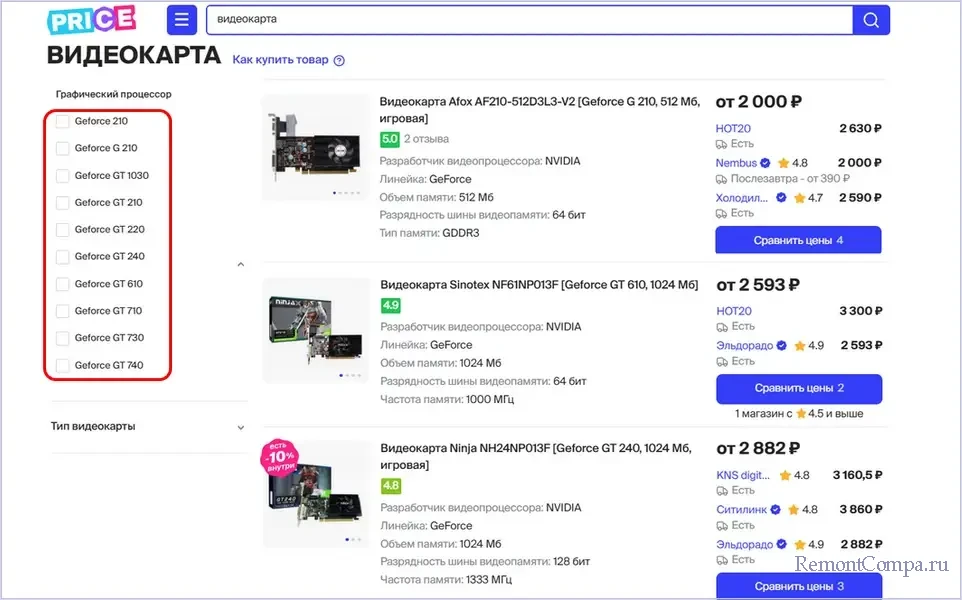Image resolution: width=962 pixels, height=600 pixels.
Task: Enable the Geforce GT 710 checkbox
Action: [x=63, y=311]
